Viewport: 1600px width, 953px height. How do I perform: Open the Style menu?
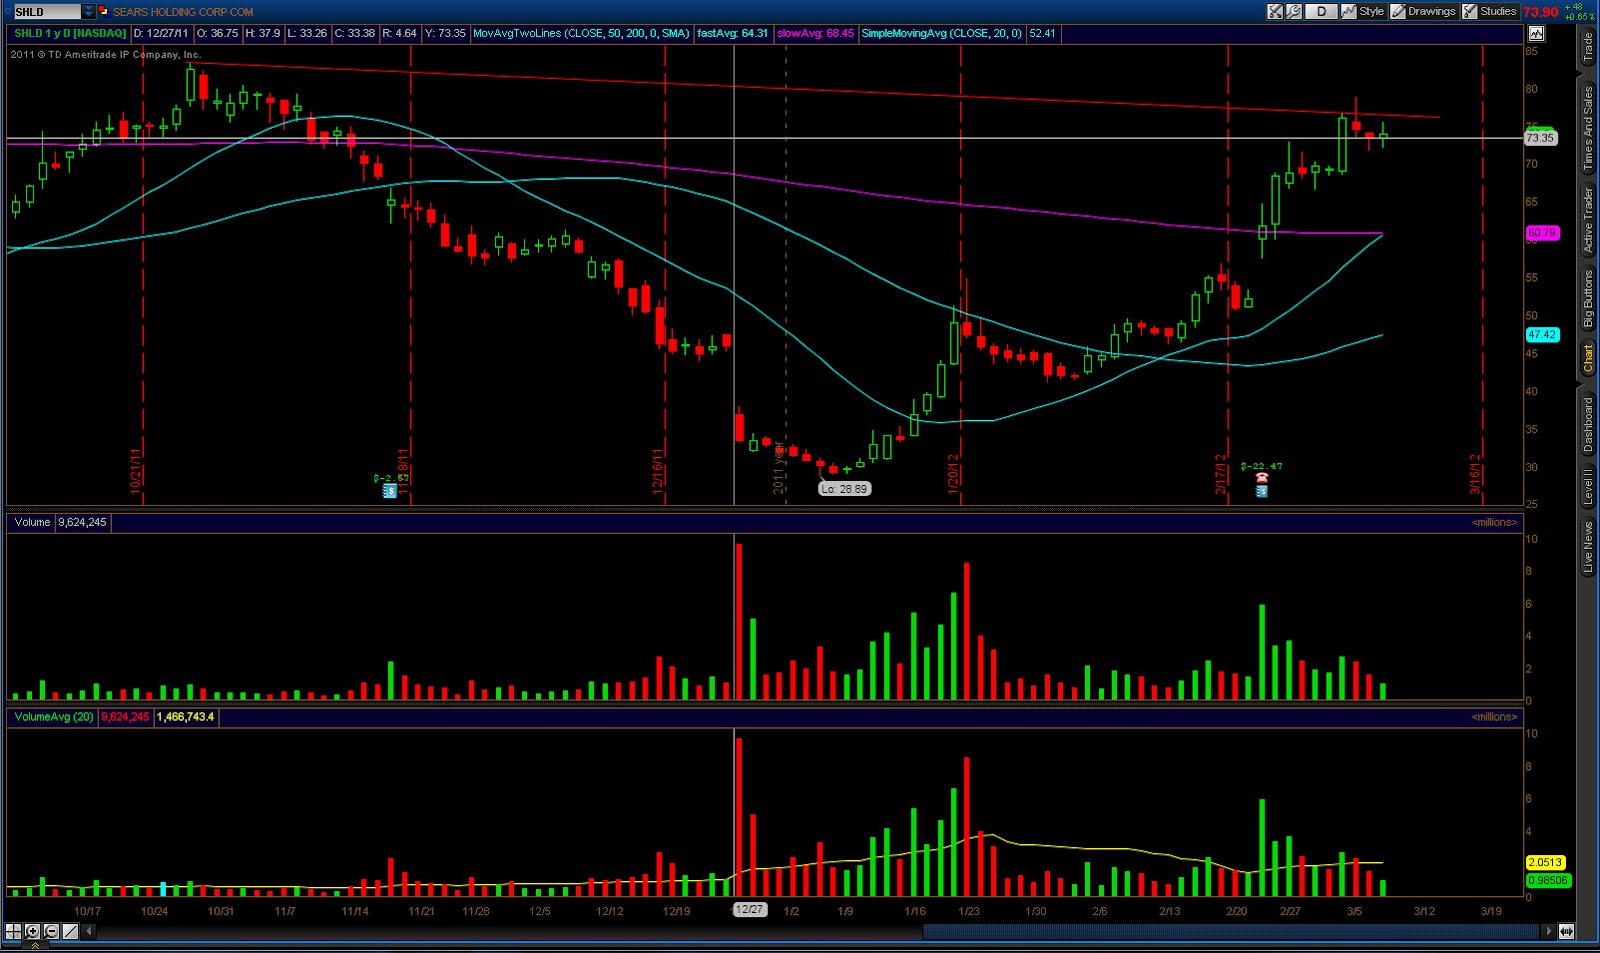[1363, 11]
